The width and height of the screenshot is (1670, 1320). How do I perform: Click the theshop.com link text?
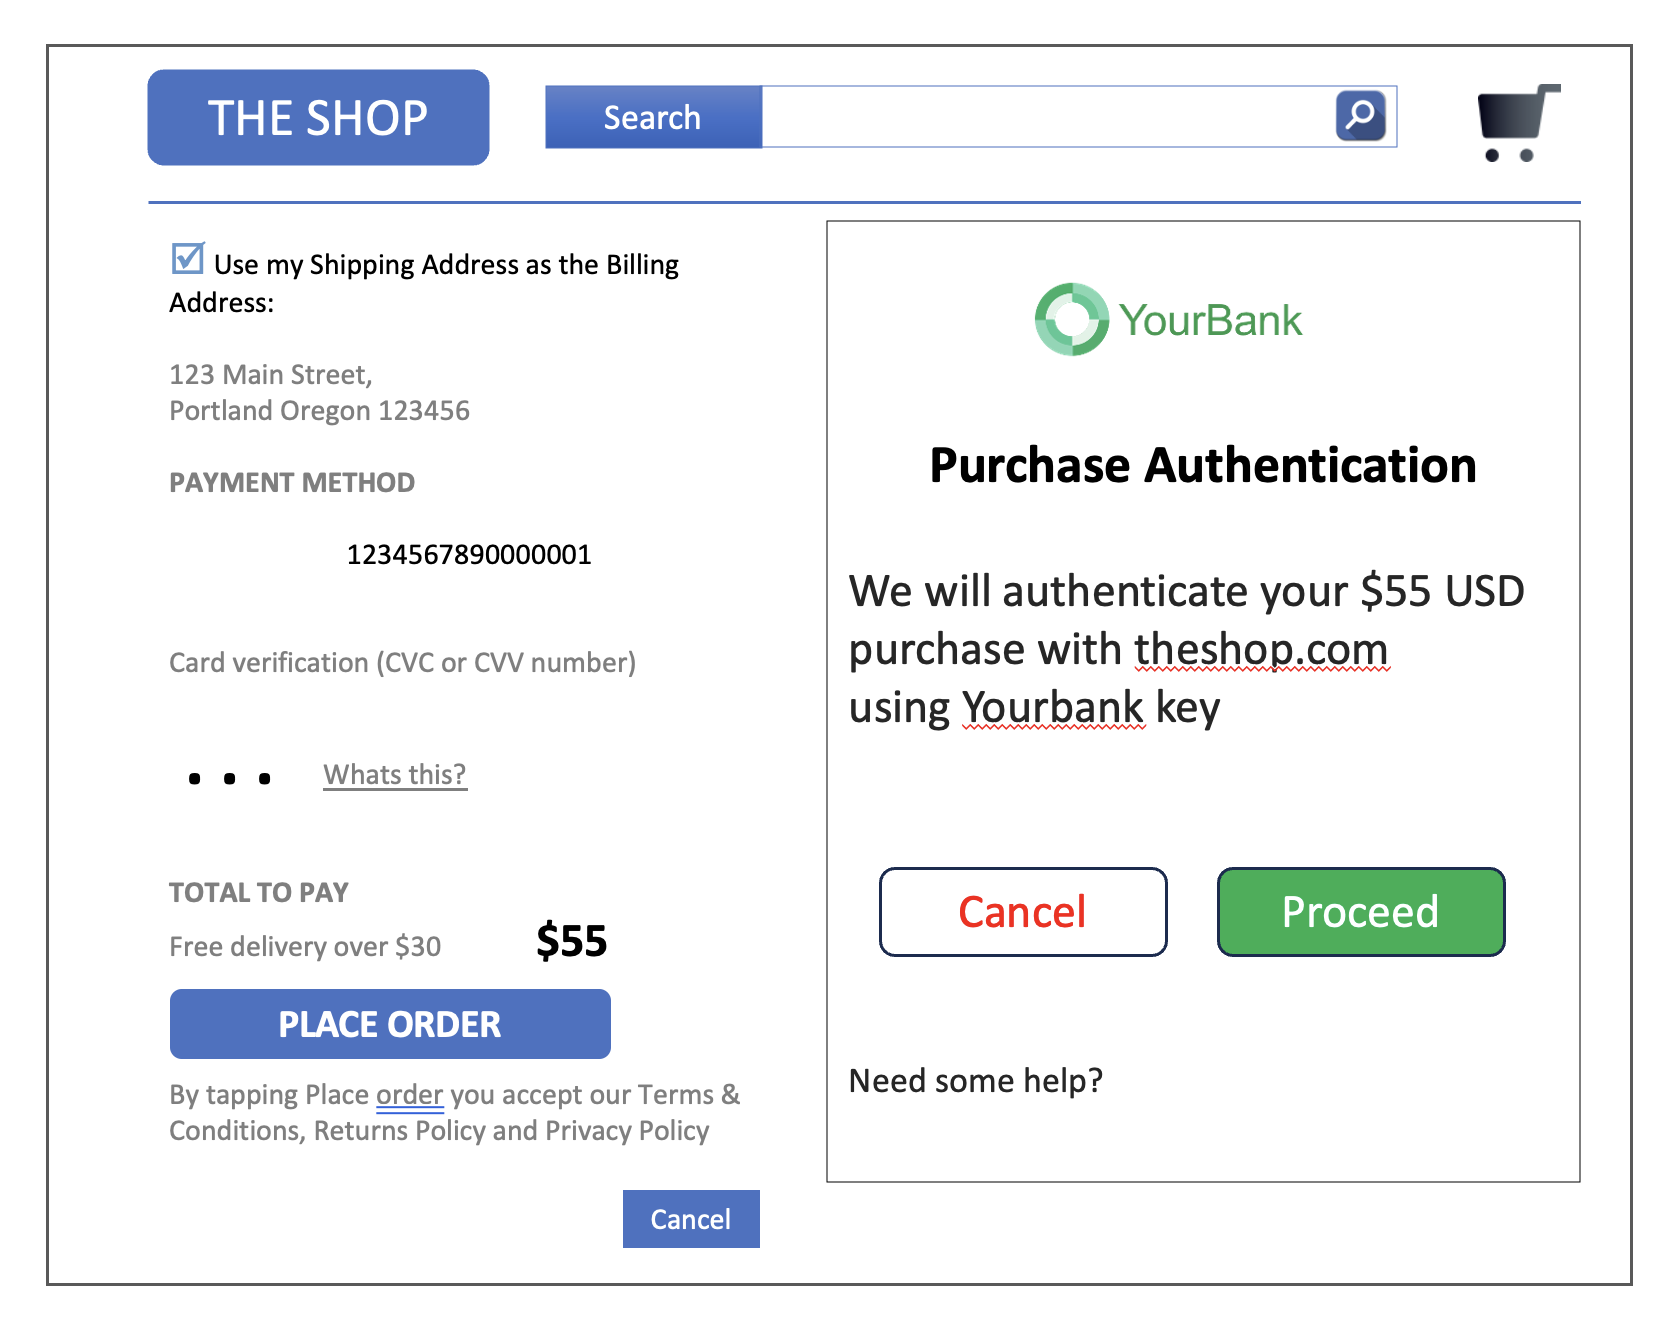1261,650
